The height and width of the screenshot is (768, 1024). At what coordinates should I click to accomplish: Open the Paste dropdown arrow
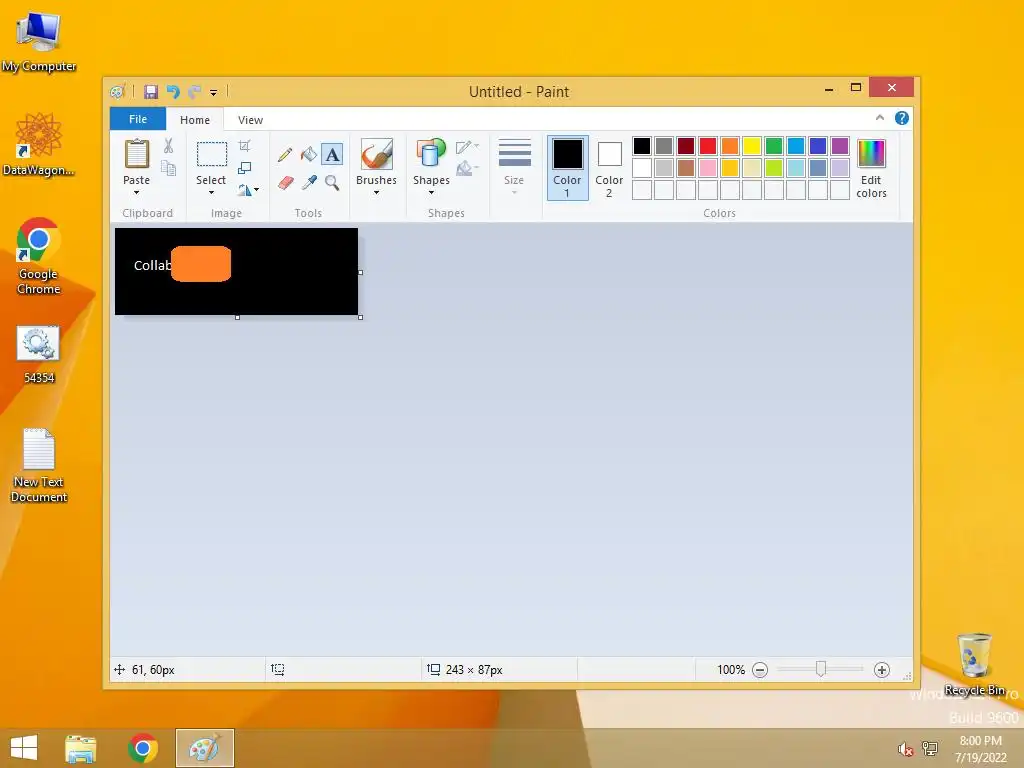click(x=136, y=193)
